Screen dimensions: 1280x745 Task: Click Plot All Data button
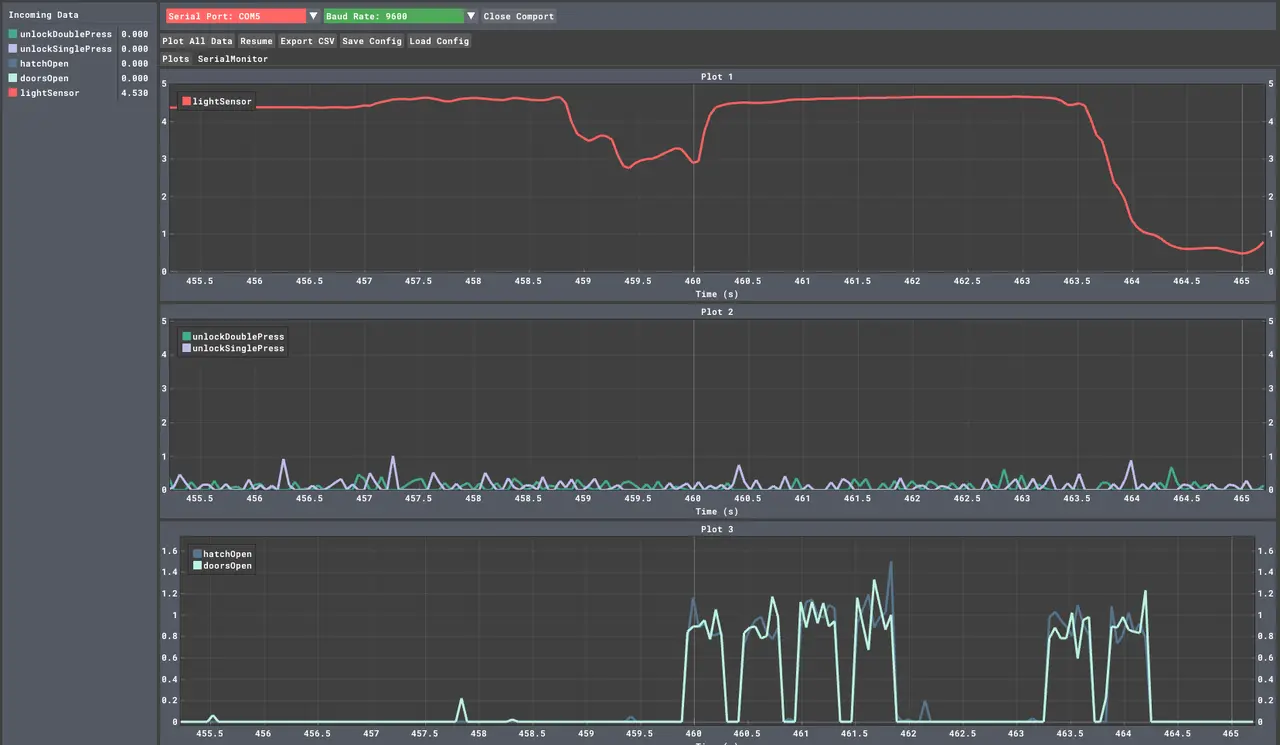point(197,41)
